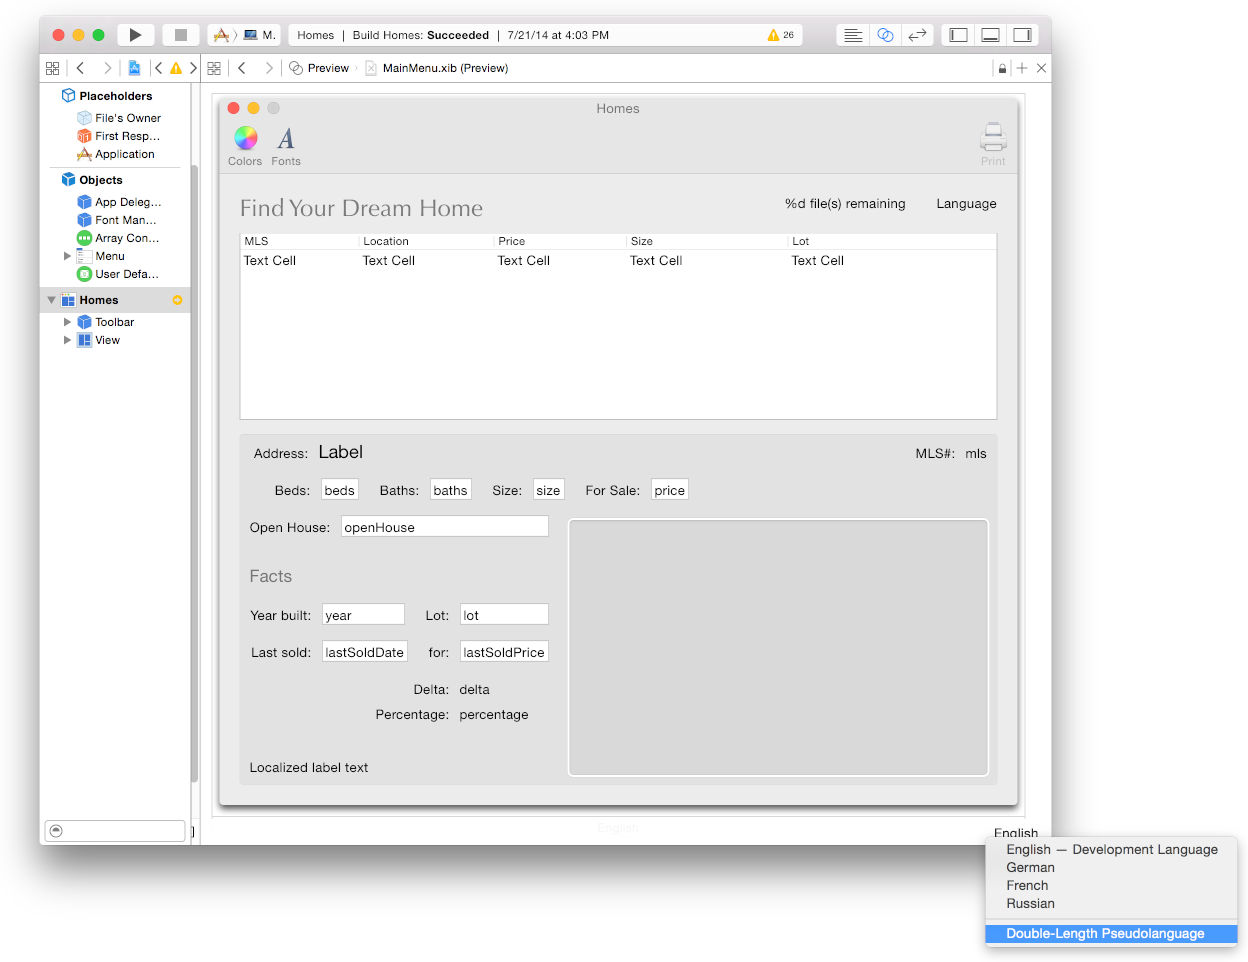1248x962 pixels.
Task: Toggle the Utilities panel visibility
Action: pyautogui.click(x=1022, y=35)
